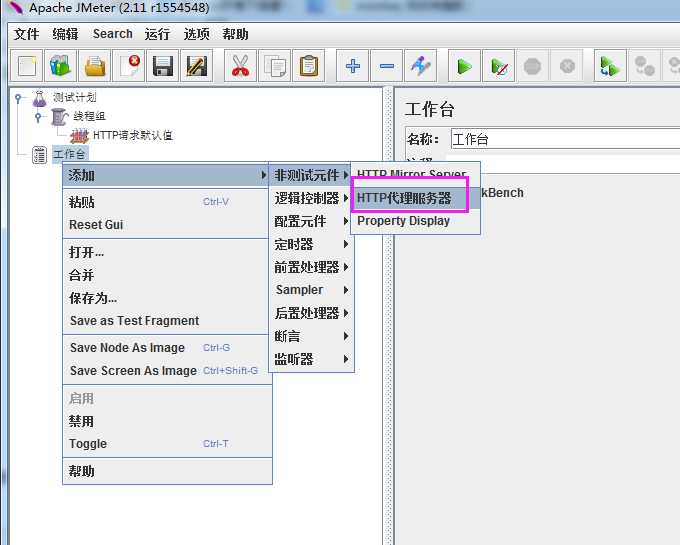Open the 文件 menu
This screenshot has width=680, height=545.
tap(26, 34)
